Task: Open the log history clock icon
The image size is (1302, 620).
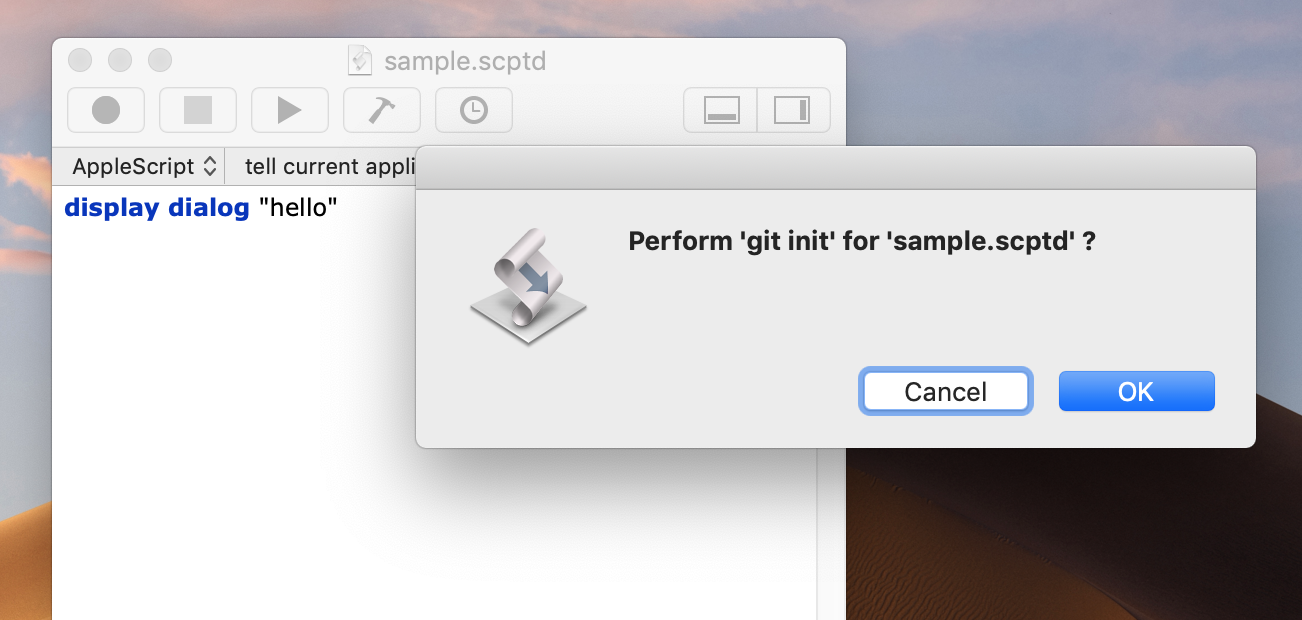Action: 474,110
